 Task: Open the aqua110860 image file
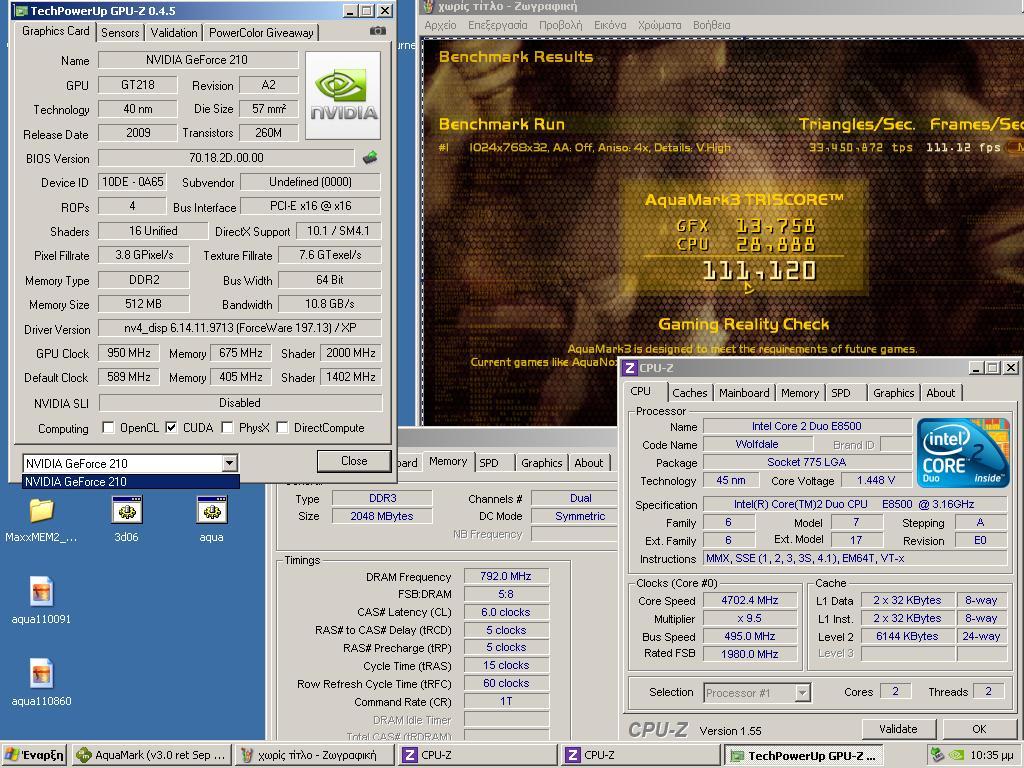pyautogui.click(x=41, y=683)
